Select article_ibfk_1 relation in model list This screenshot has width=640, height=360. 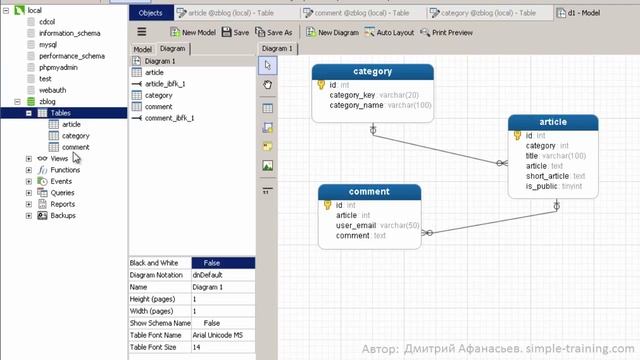pos(165,84)
